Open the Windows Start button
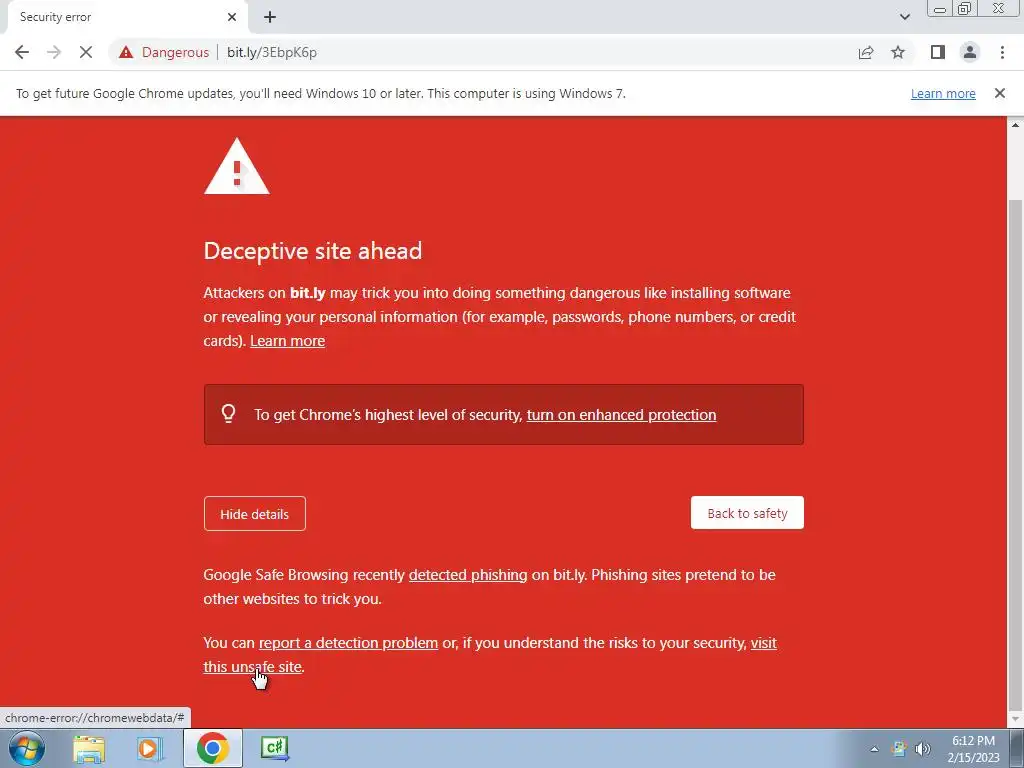The height and width of the screenshot is (768, 1024). [x=27, y=748]
